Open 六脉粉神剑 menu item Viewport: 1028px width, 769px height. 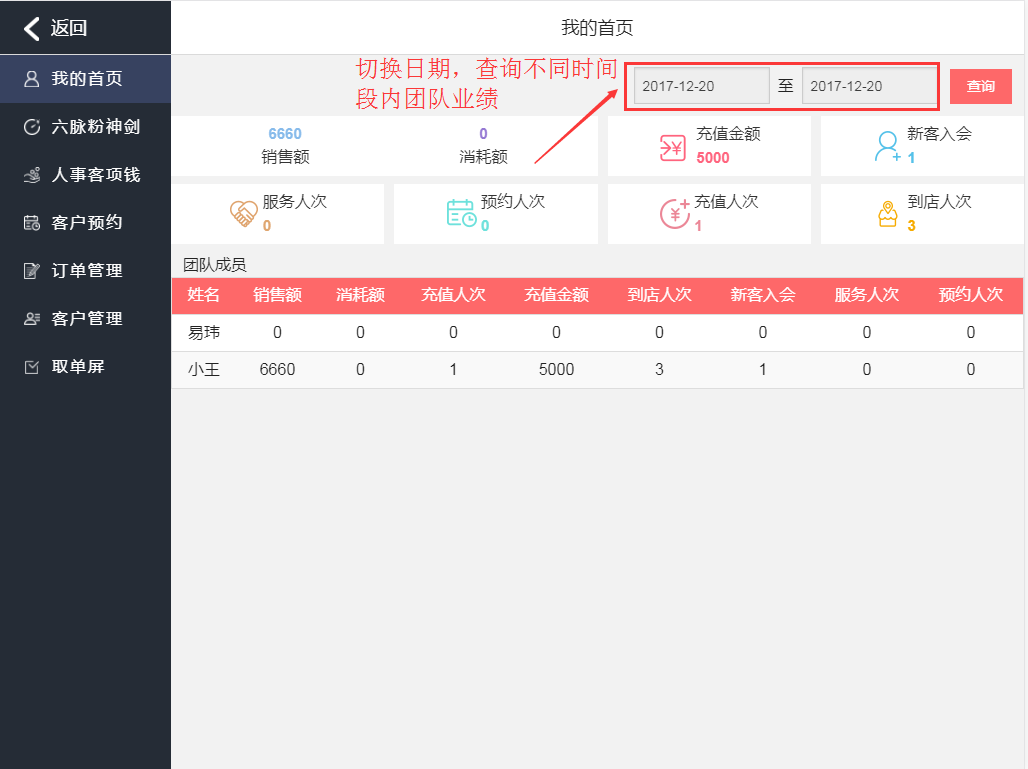[x=86, y=127]
